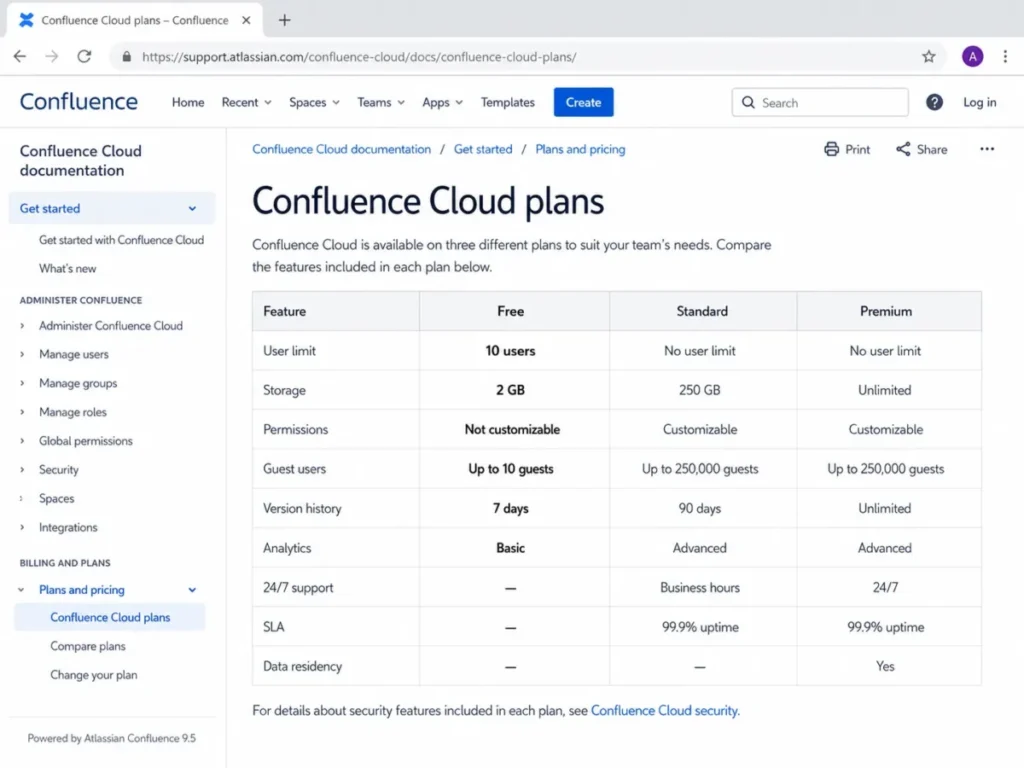Click the Print button label

point(857,150)
